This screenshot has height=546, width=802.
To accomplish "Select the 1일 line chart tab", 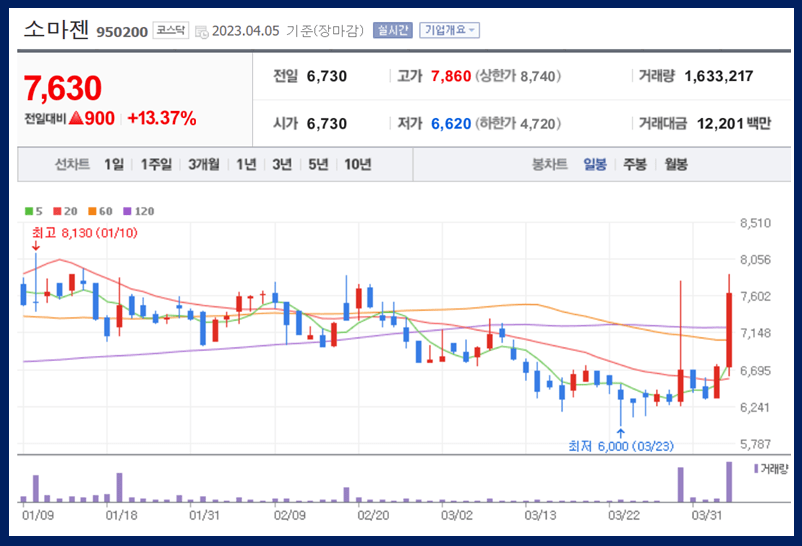I will [114, 164].
